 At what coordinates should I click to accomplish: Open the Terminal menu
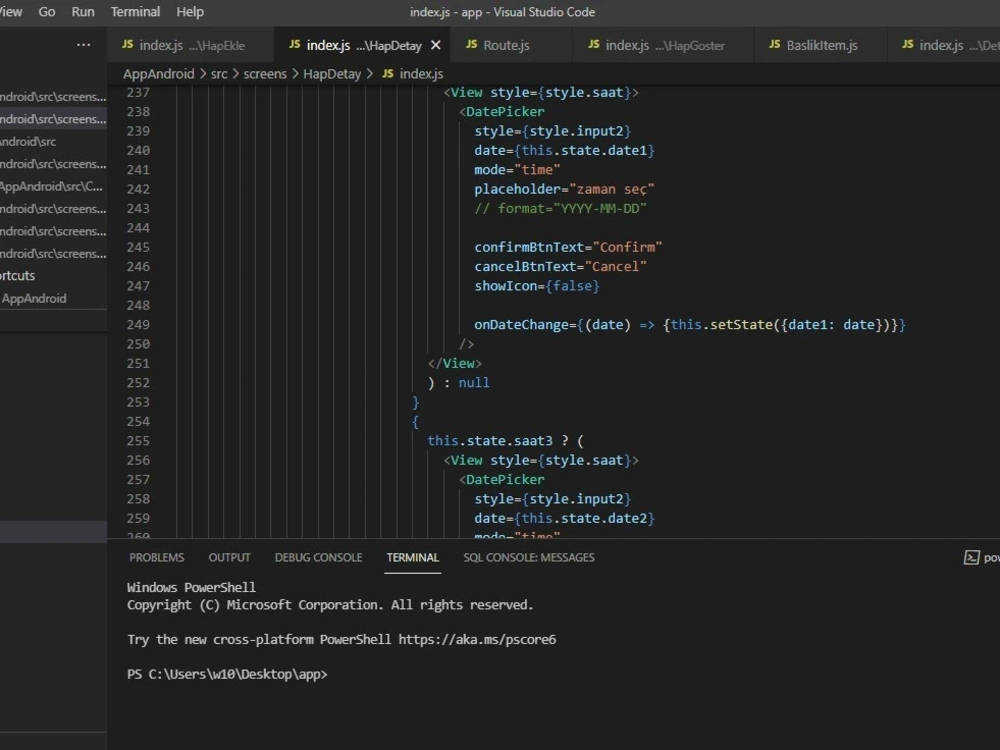(135, 12)
